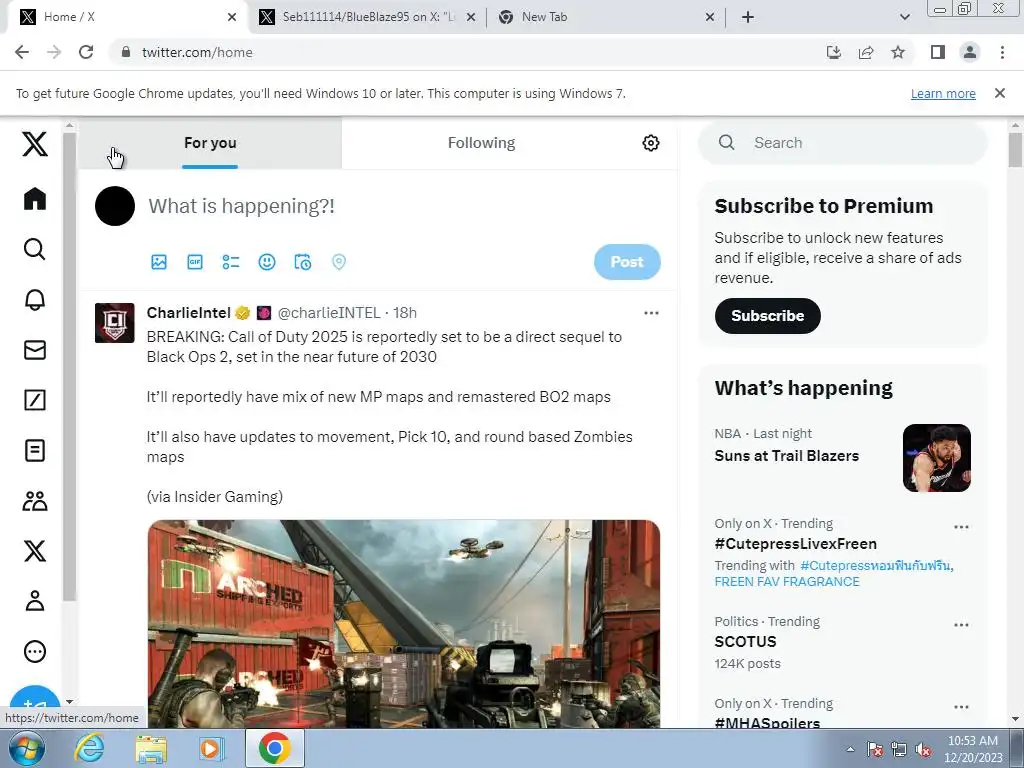Show hidden system tray icons arrow
Viewport: 1024px width, 768px height.
[850, 749]
